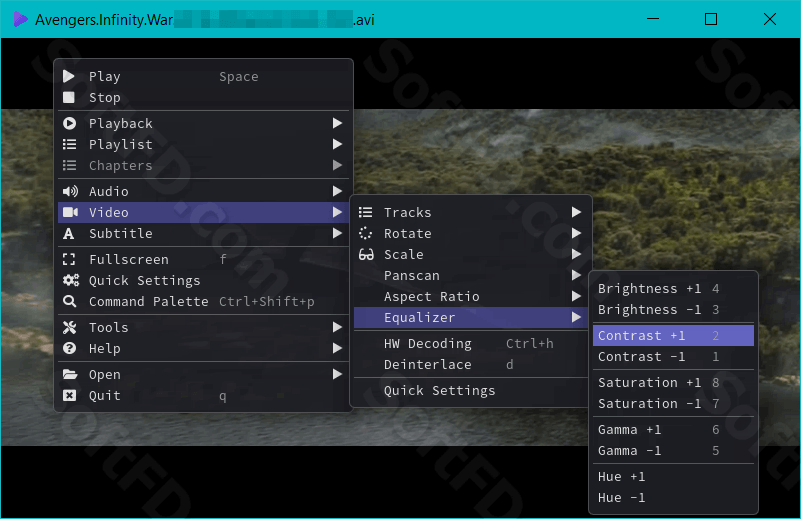Select Stop from the main menu

pyautogui.click(x=203, y=98)
